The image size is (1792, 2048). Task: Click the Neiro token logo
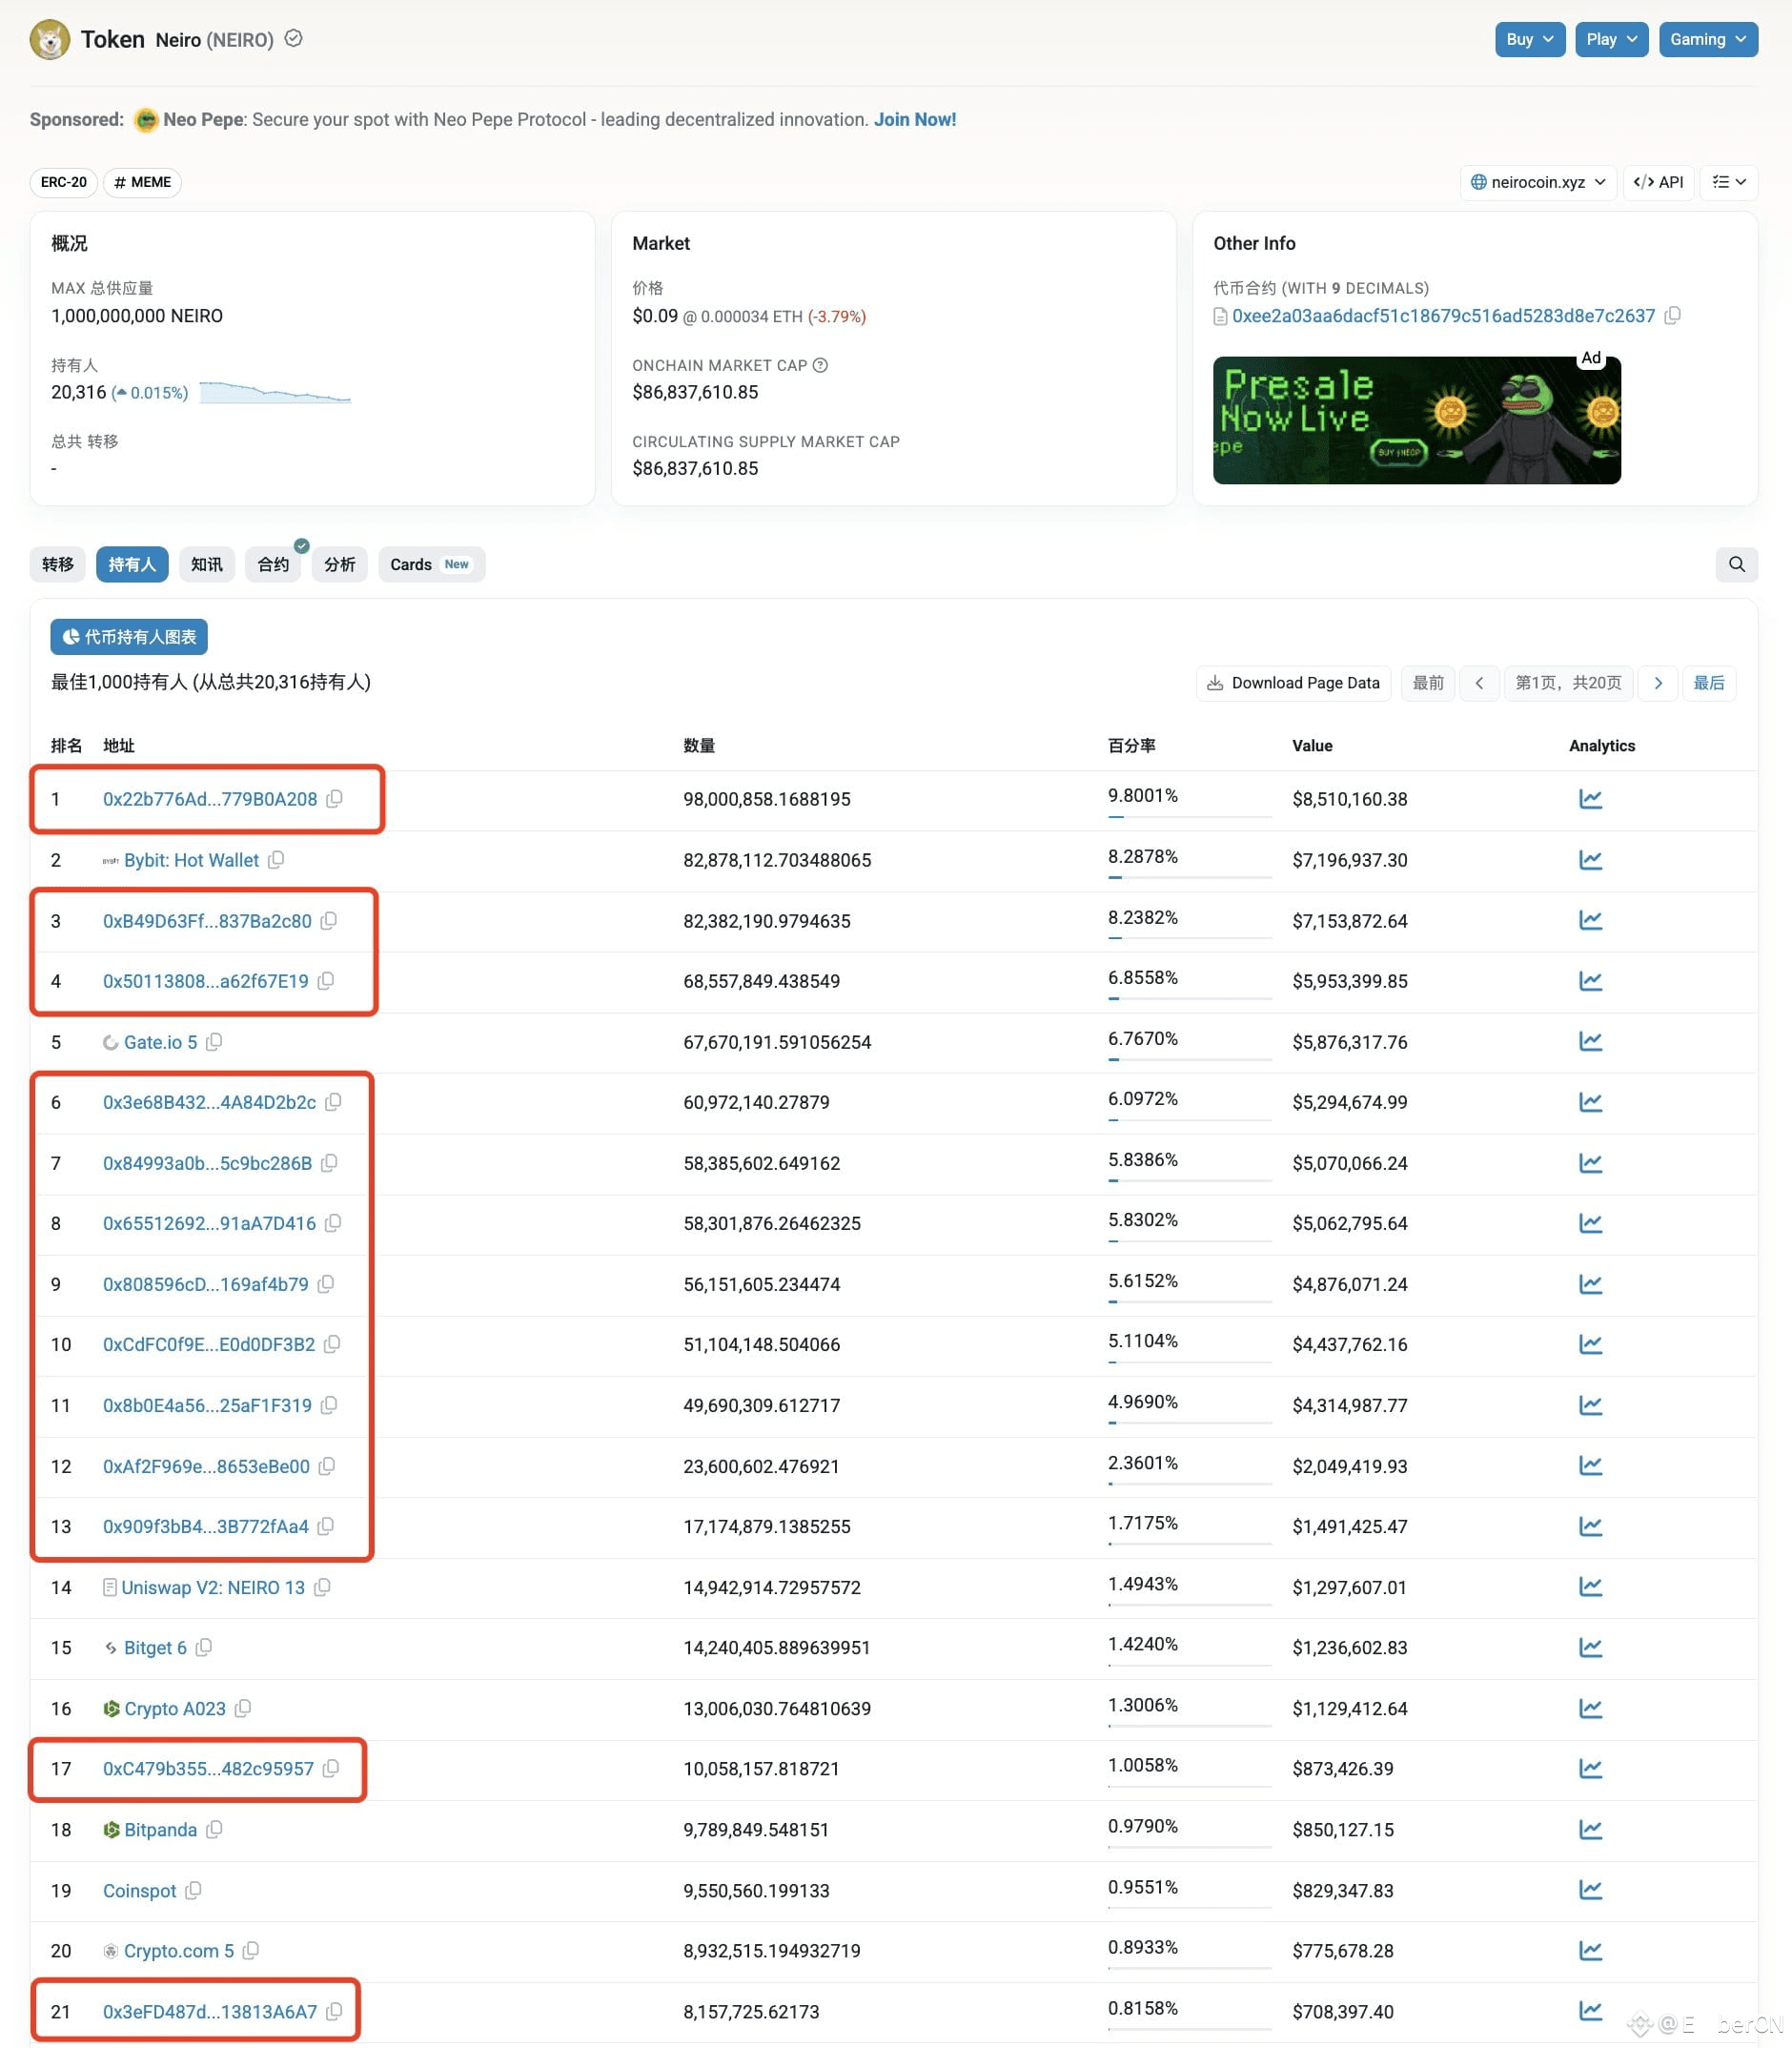tap(50, 40)
